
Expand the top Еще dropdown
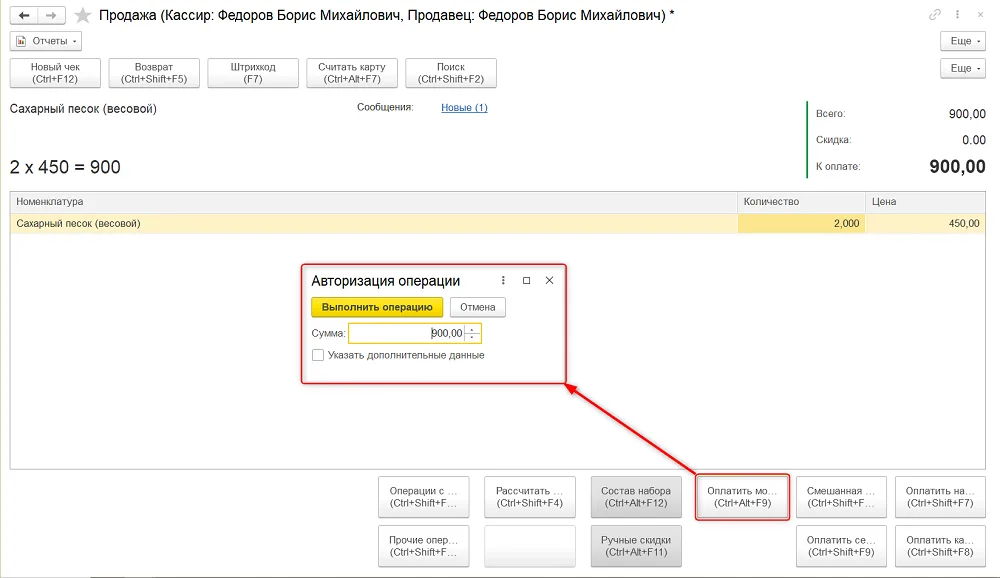(x=963, y=41)
